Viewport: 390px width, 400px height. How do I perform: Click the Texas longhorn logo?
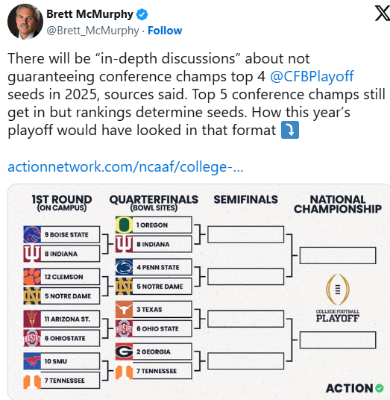pyautogui.click(x=124, y=310)
